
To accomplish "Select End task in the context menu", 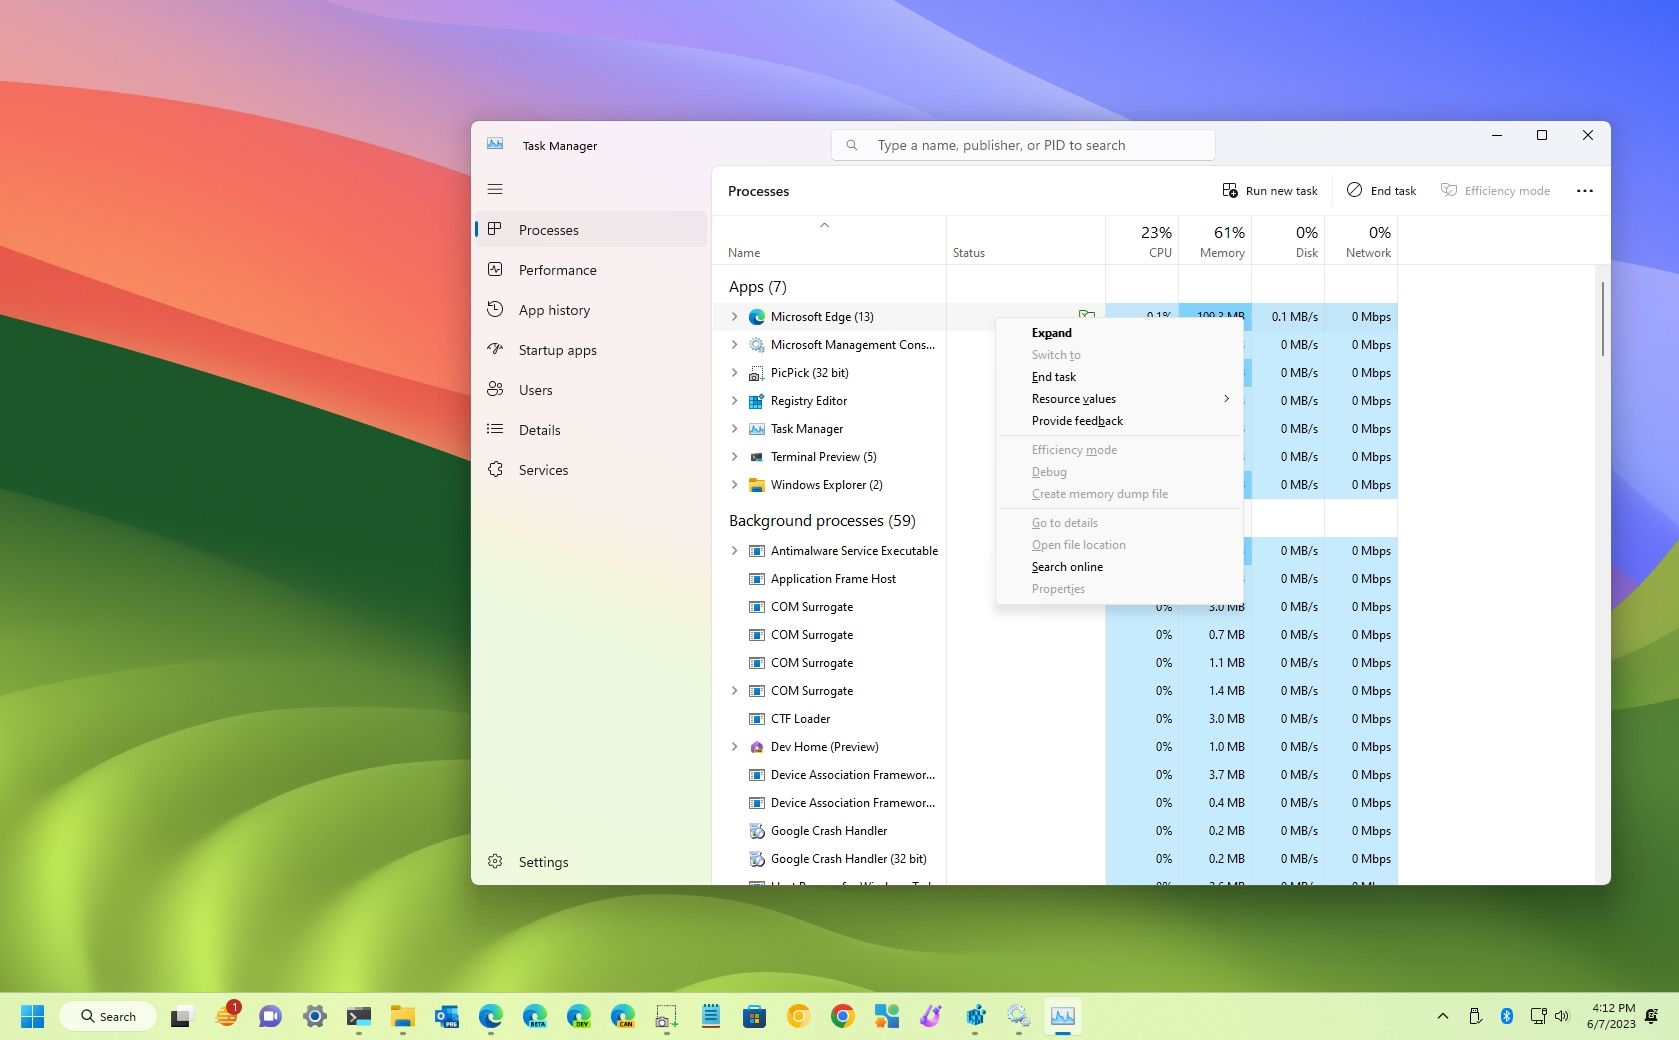I will coord(1053,376).
